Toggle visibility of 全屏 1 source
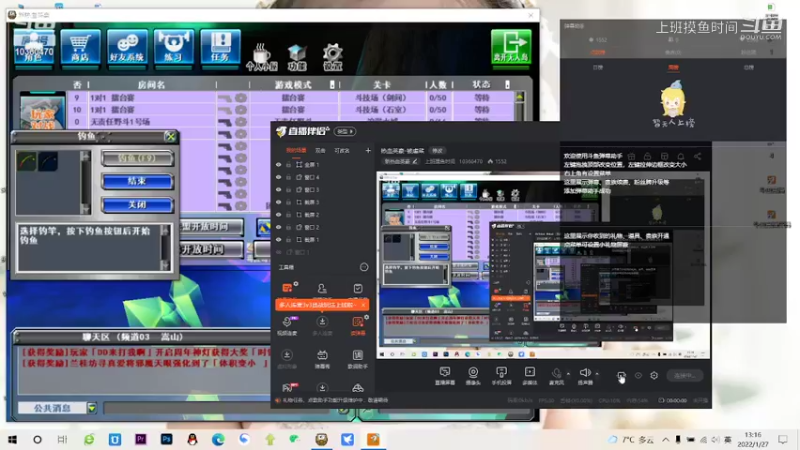800x450 pixels. tap(279, 165)
